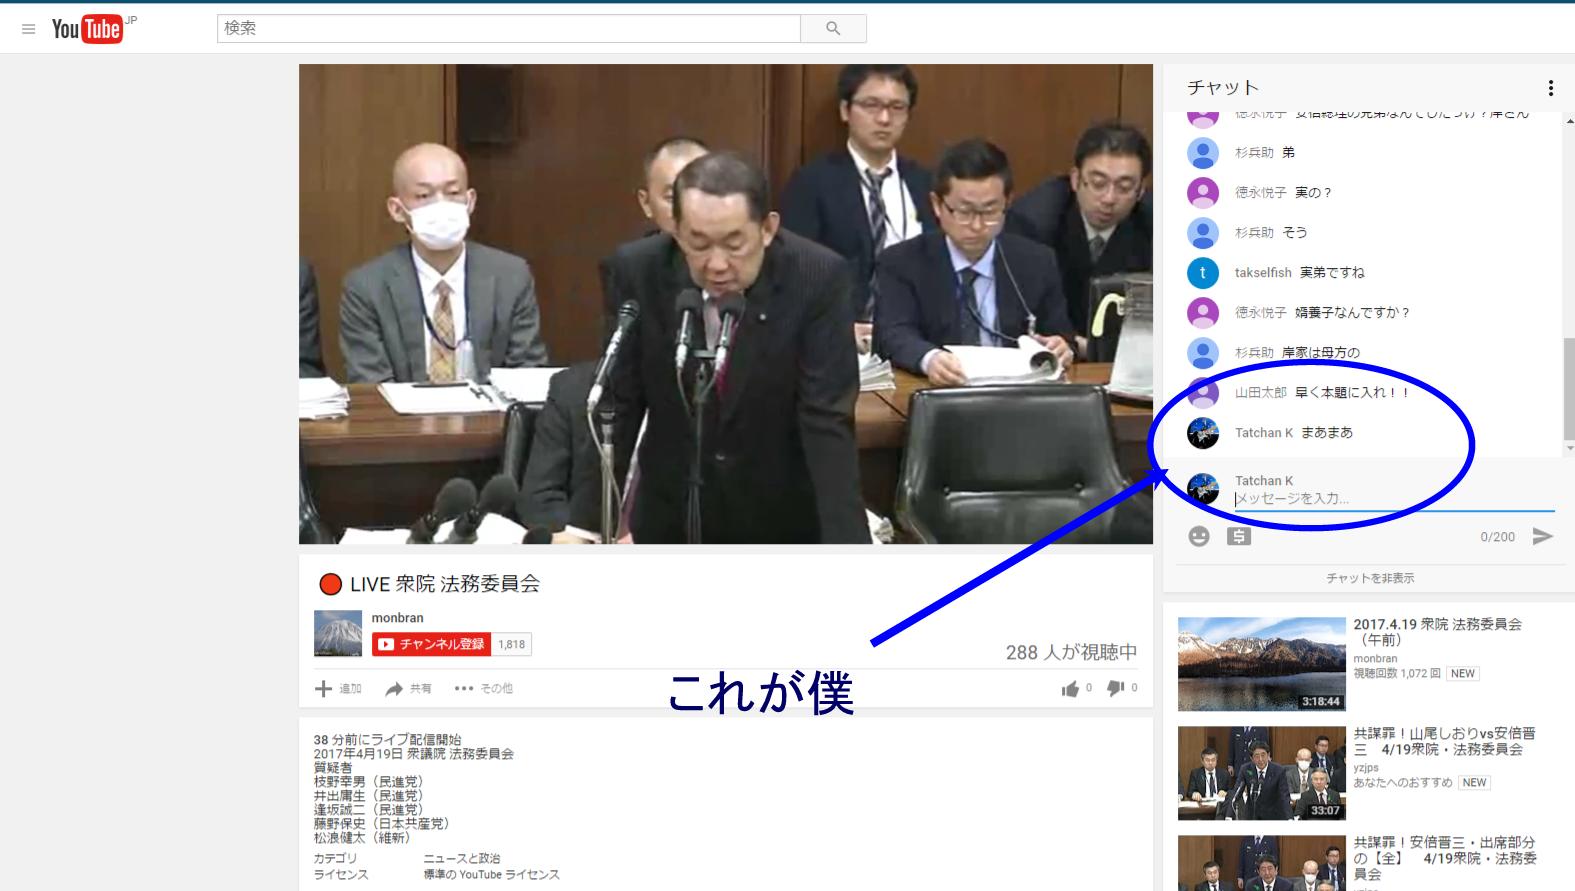
Task: Expand the More actions menu
Action: [483, 688]
